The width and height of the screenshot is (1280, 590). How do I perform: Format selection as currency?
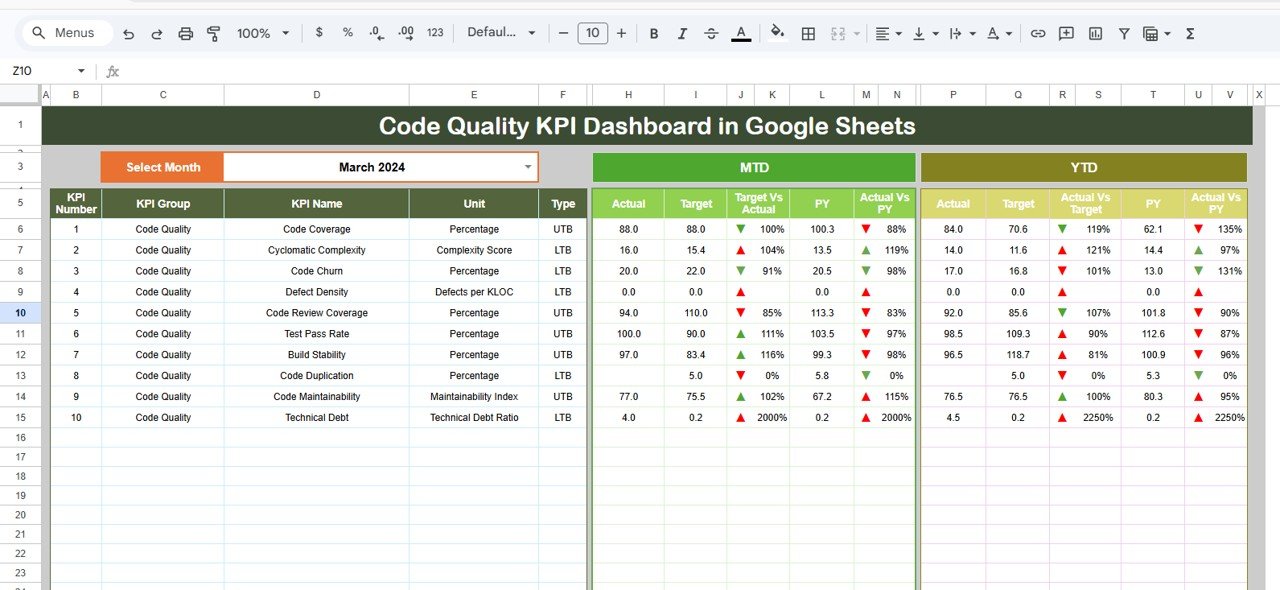tap(319, 33)
